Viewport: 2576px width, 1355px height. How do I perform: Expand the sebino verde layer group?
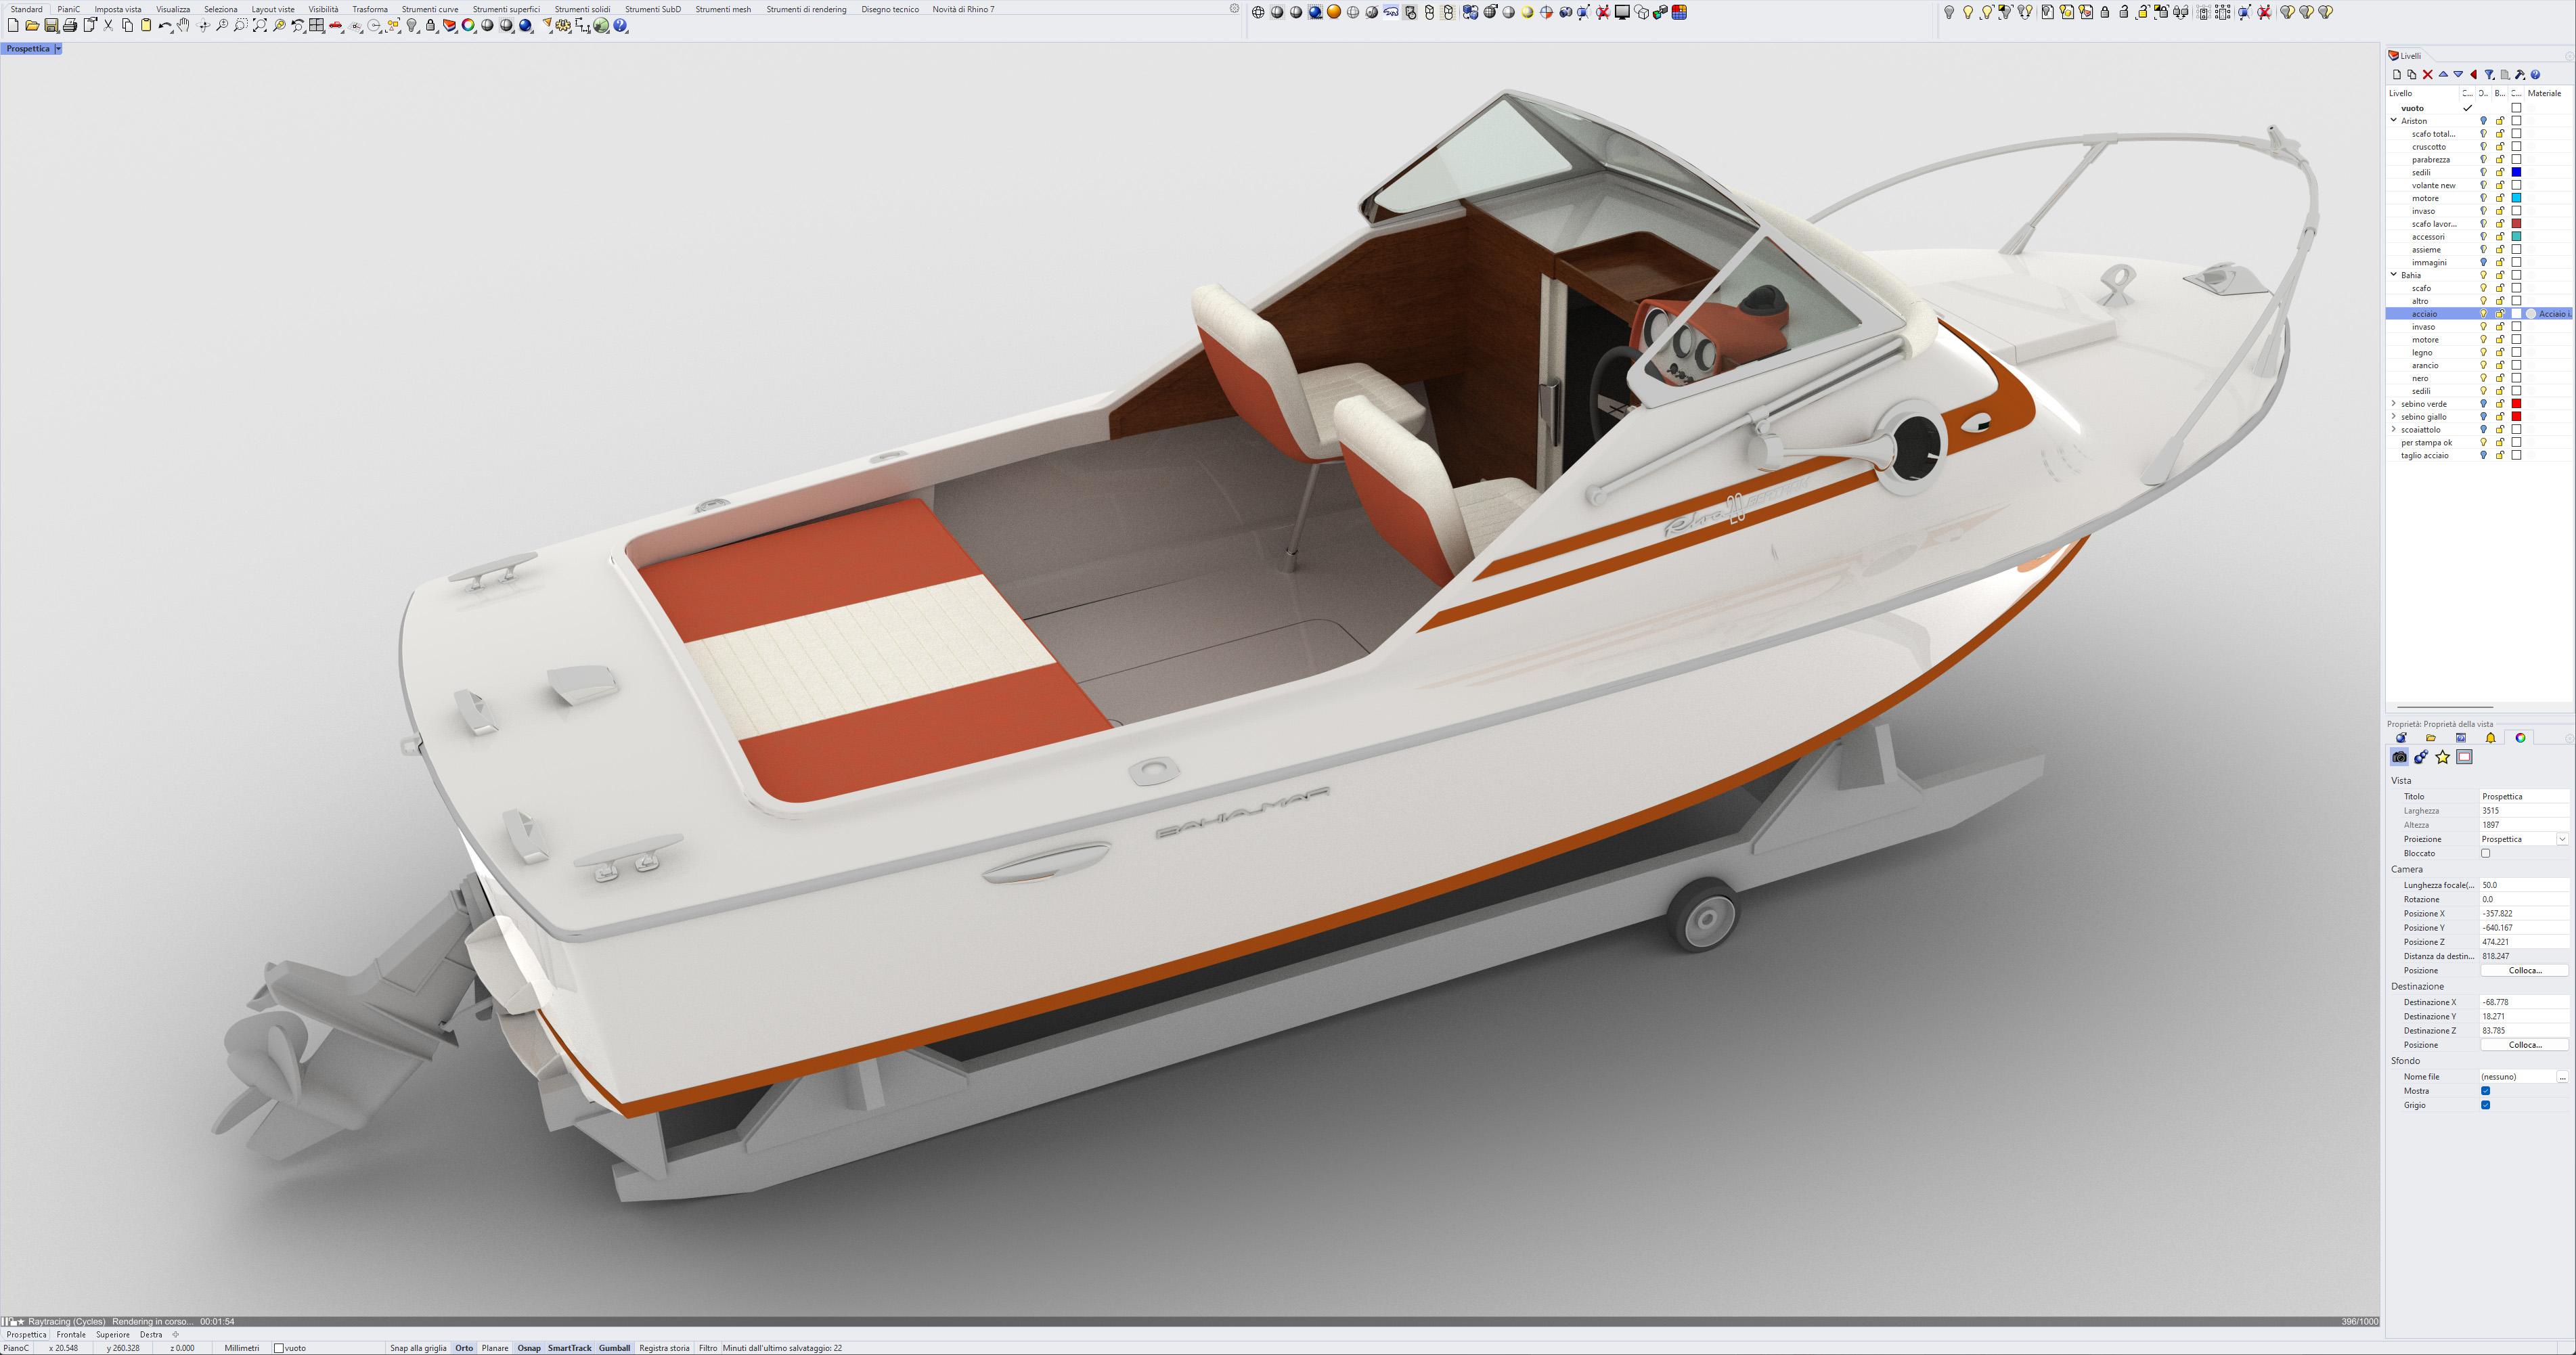point(2394,404)
